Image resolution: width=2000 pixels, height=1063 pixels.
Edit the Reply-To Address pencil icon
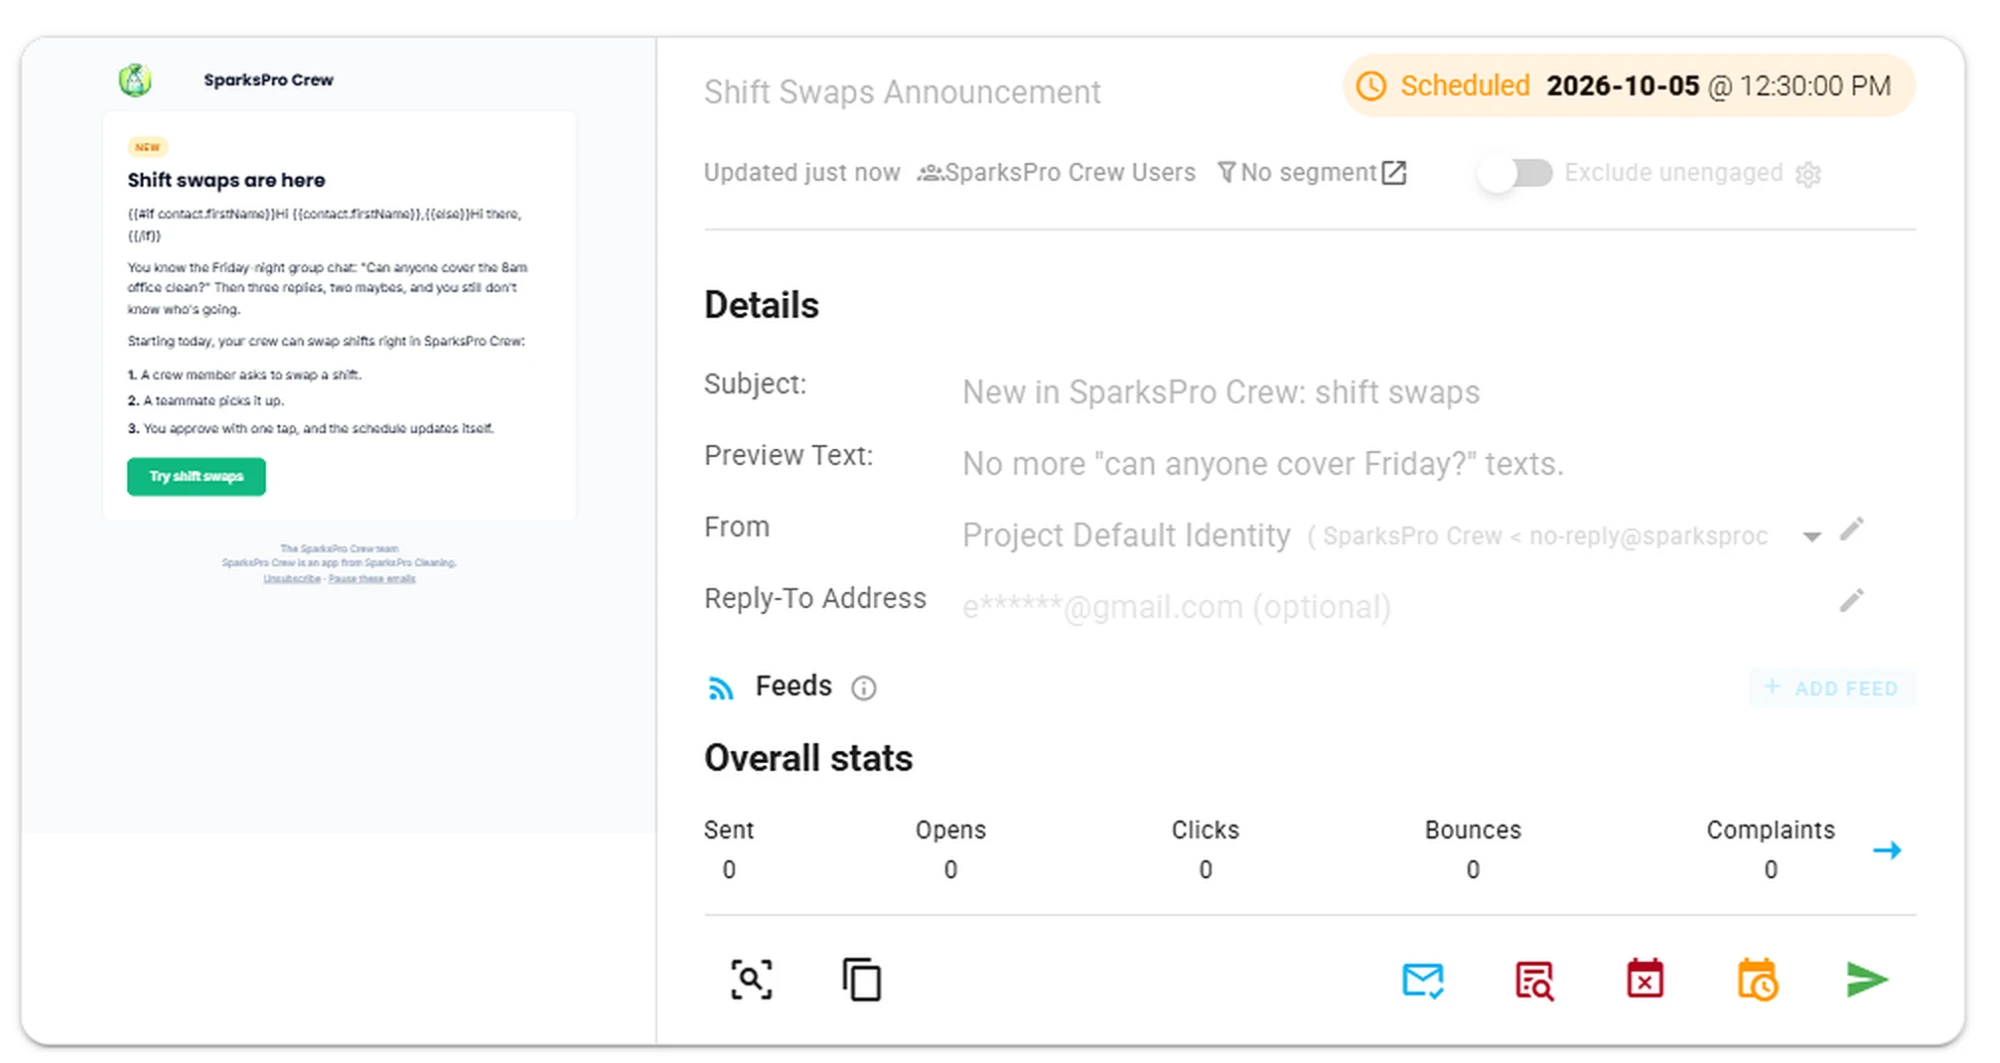tap(1852, 600)
